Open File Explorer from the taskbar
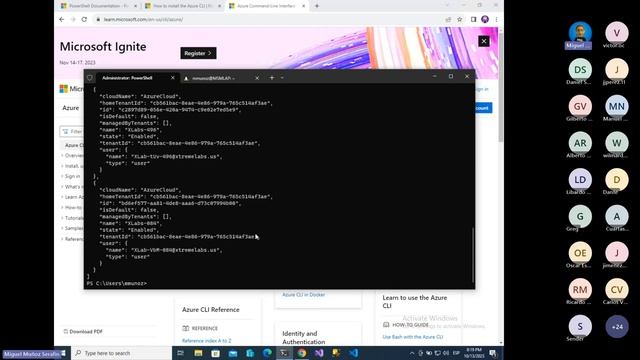 coord(198,353)
